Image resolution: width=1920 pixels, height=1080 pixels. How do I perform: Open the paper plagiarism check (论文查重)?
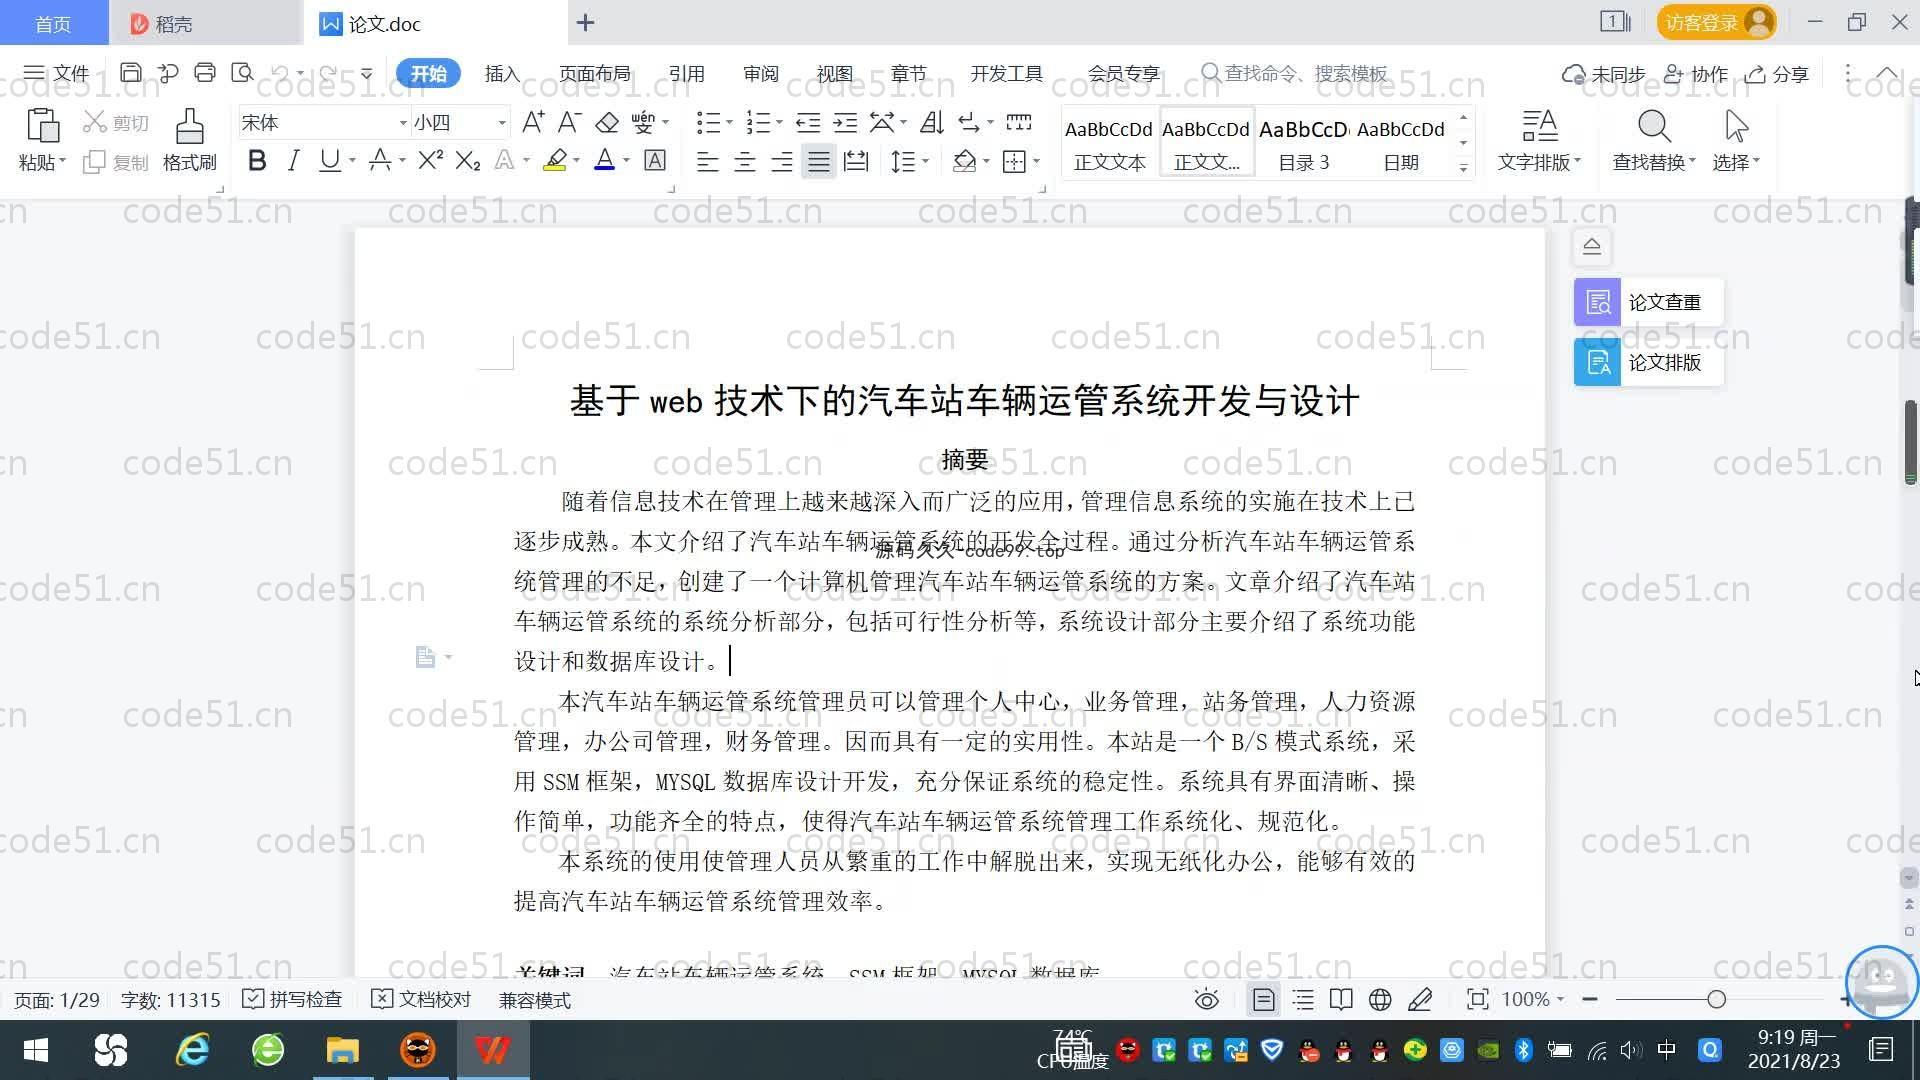(x=1648, y=302)
